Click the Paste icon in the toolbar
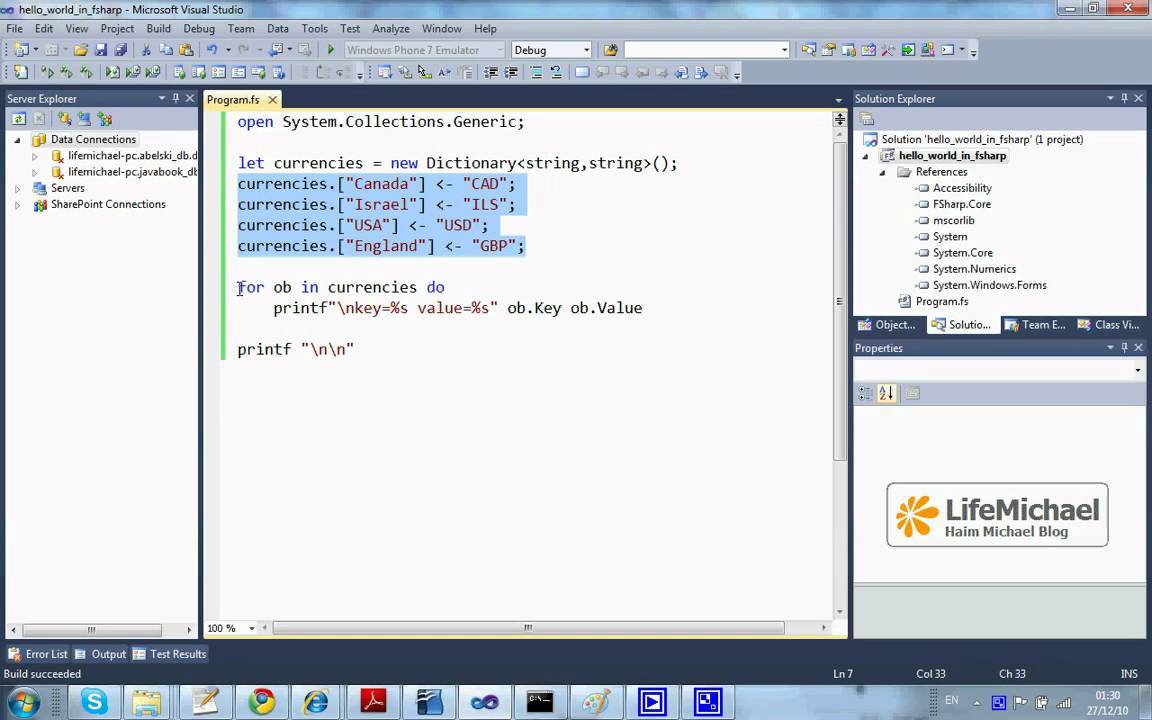1152x720 pixels. (x=186, y=50)
